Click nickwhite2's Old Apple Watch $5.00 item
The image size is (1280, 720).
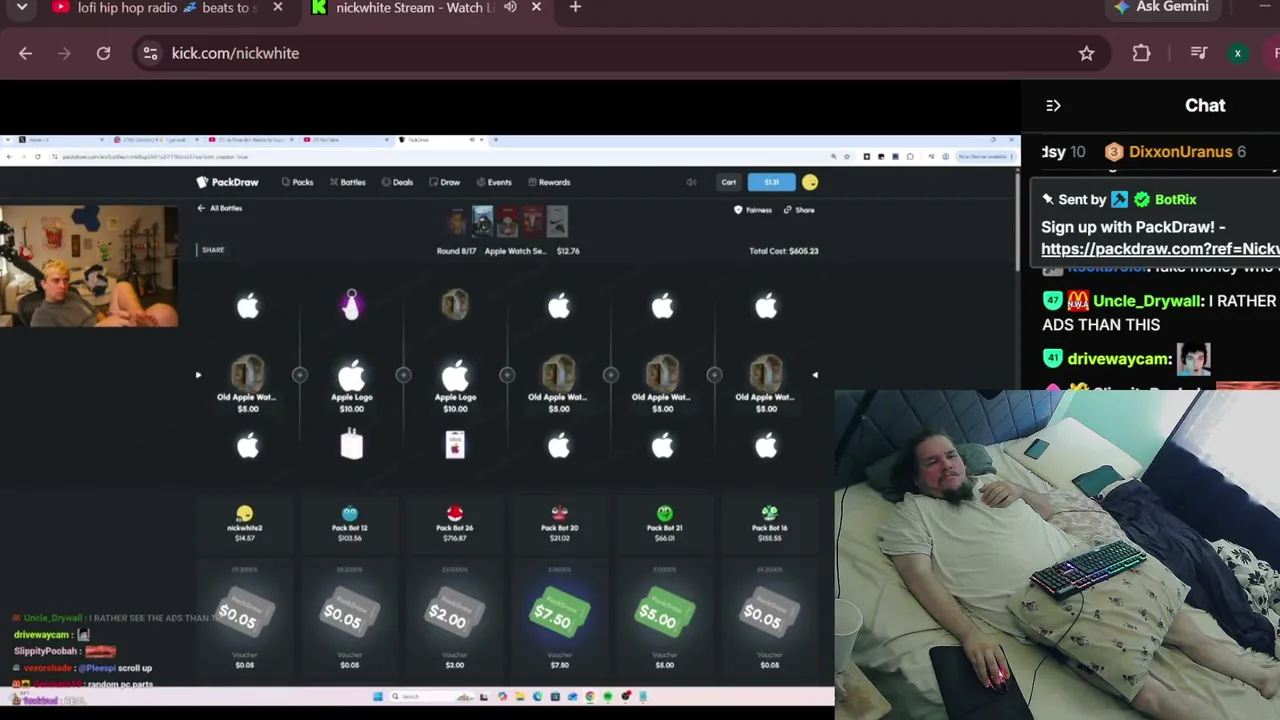click(x=248, y=383)
